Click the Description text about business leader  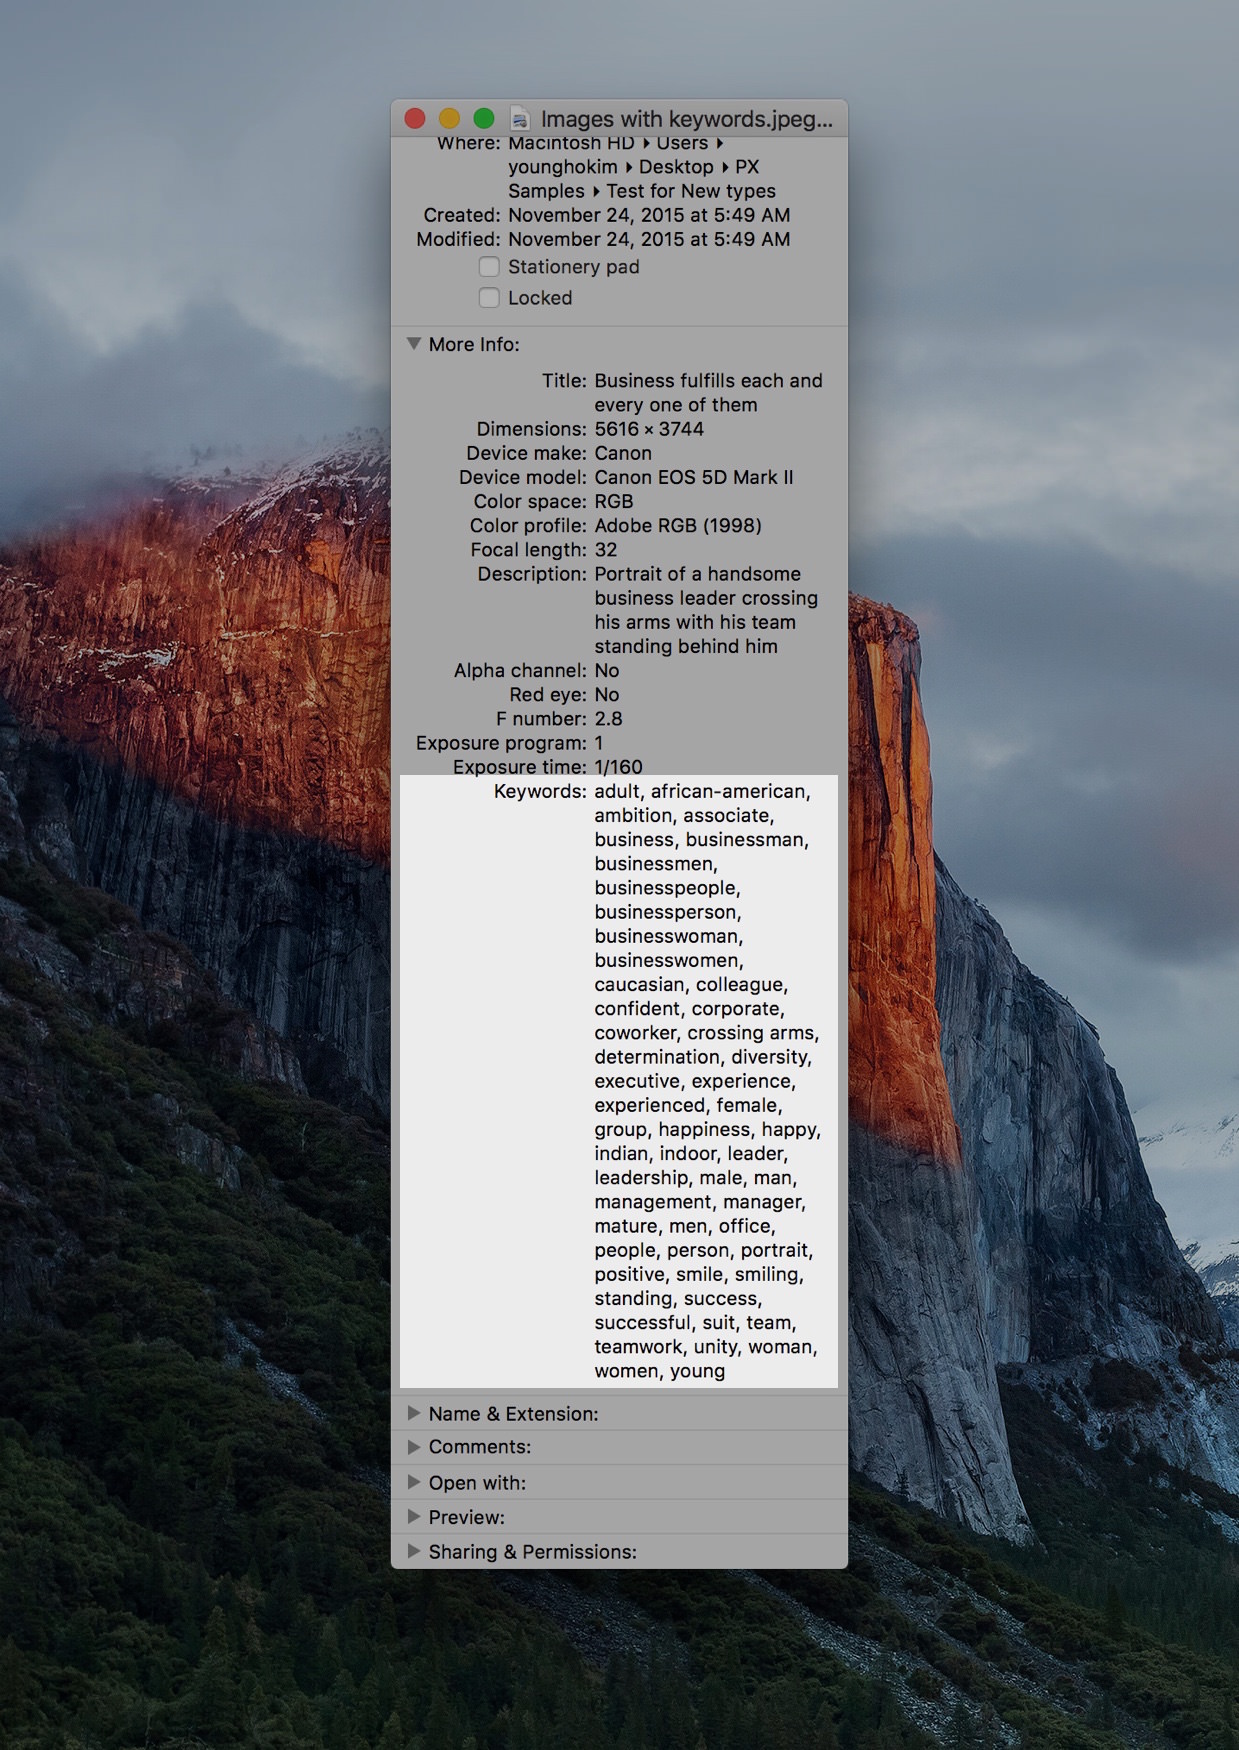(706, 610)
